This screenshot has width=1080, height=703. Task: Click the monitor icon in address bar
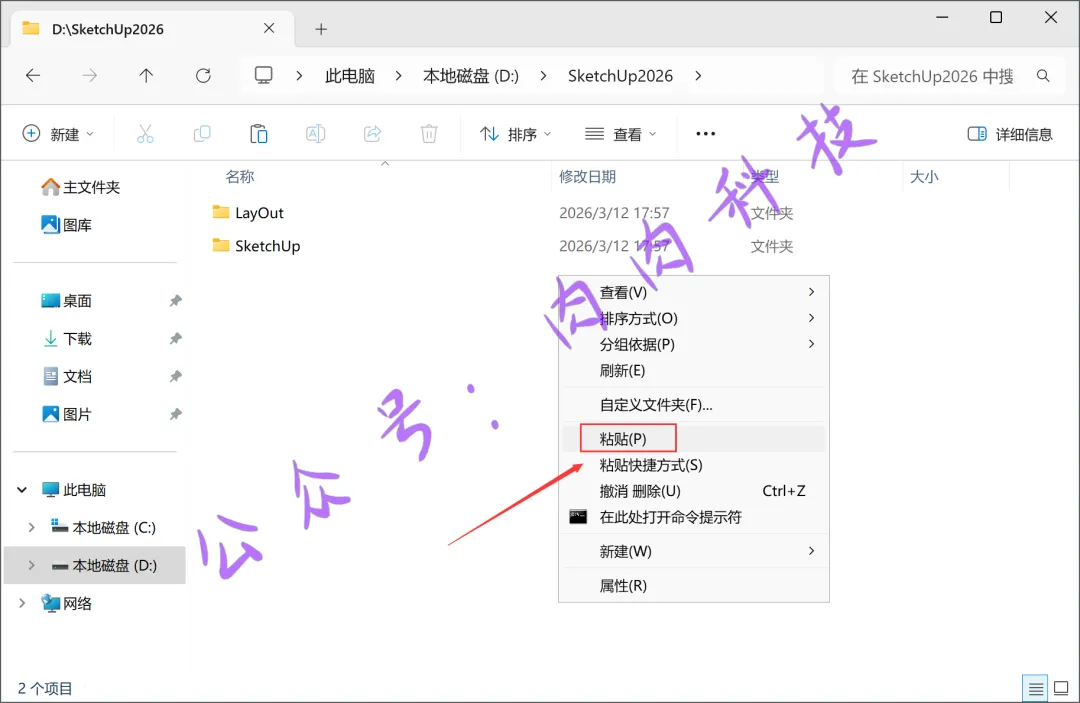click(264, 75)
